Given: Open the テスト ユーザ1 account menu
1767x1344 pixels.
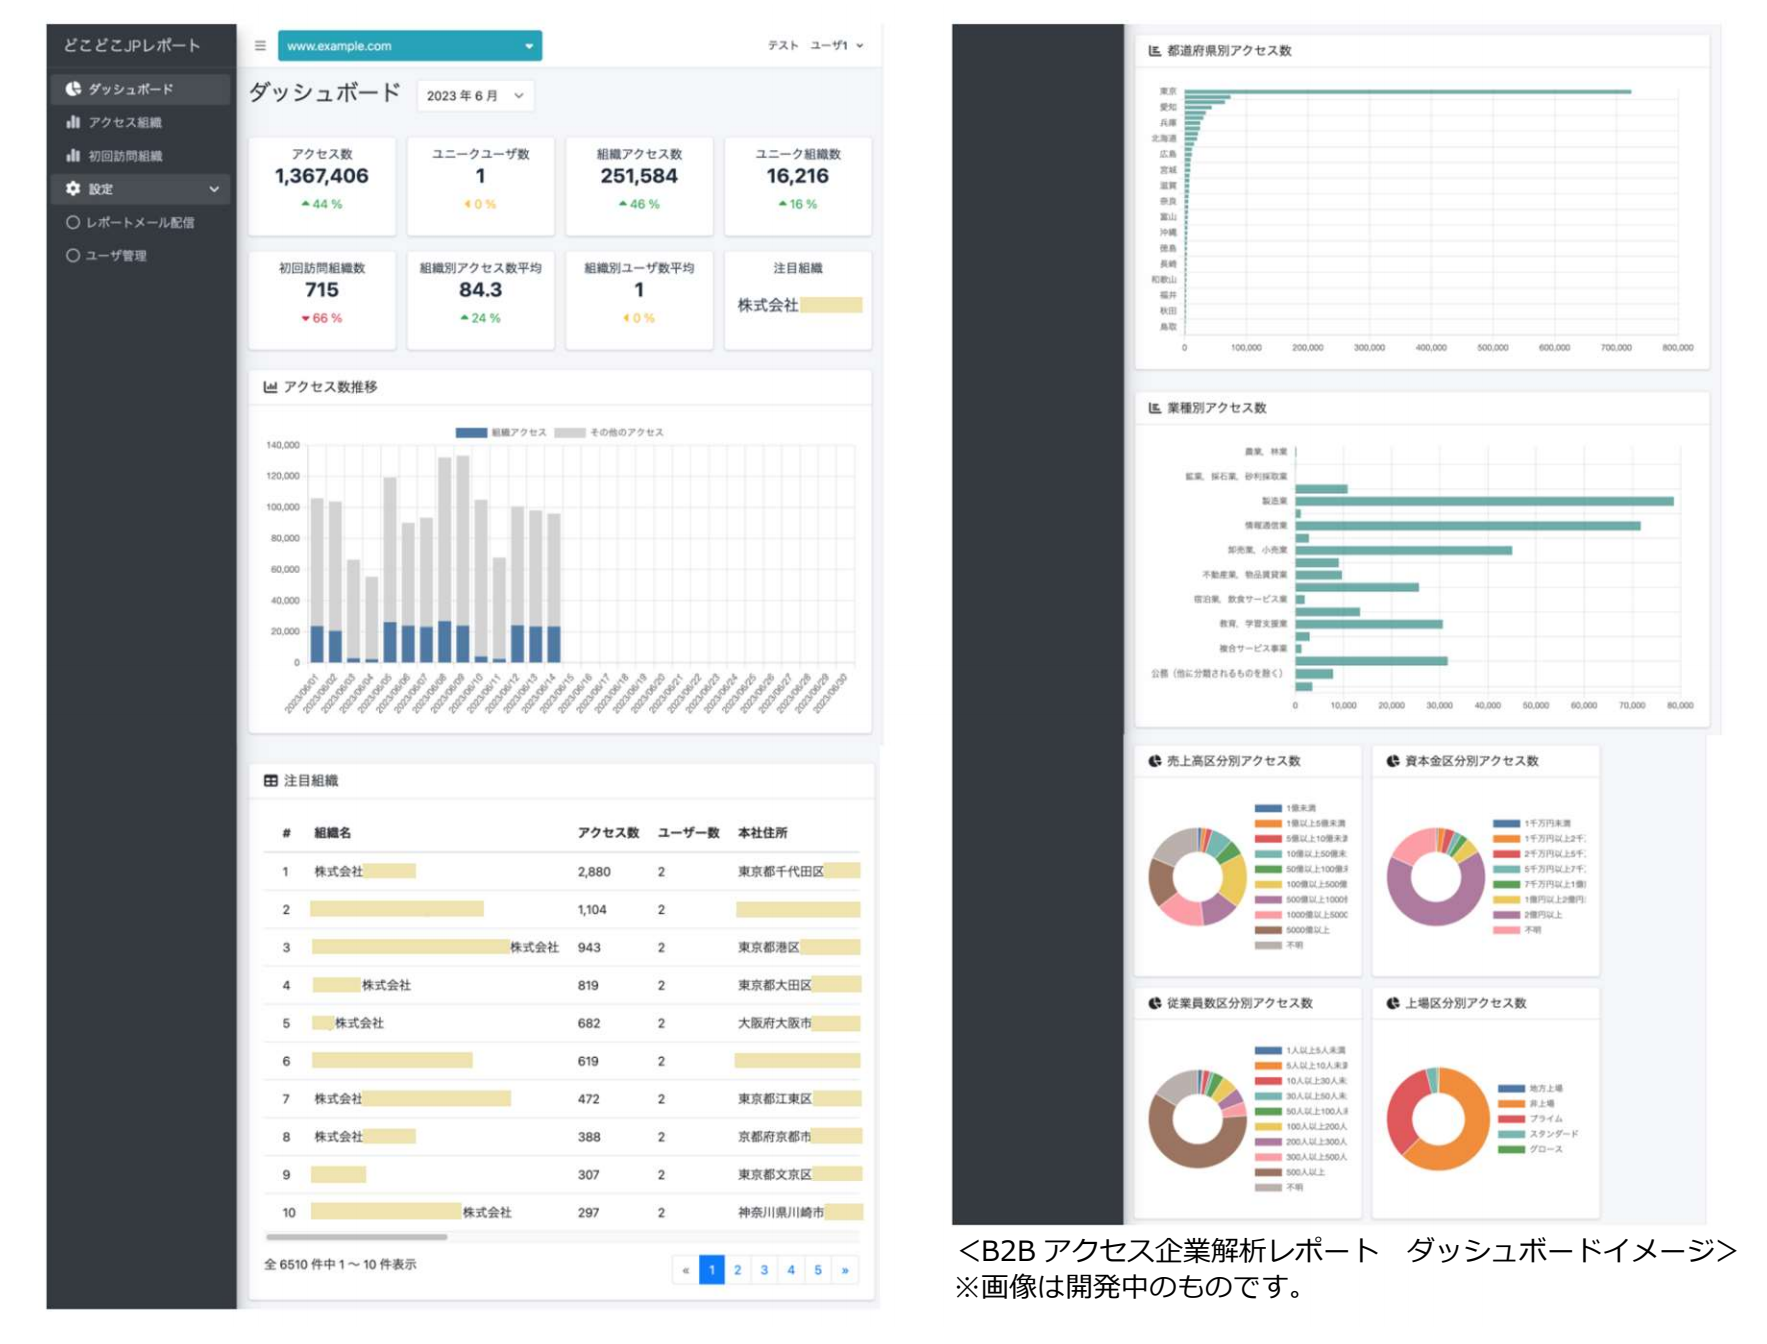Looking at the screenshot, I should 815,46.
